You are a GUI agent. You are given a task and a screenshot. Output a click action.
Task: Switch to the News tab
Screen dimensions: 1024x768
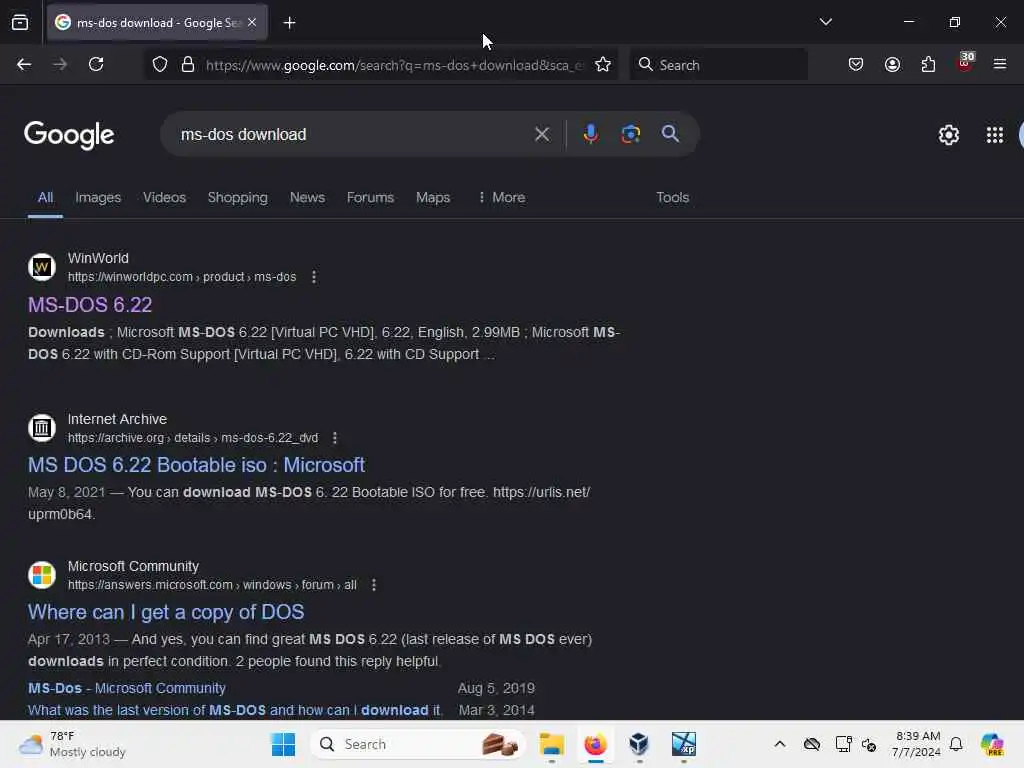pyautogui.click(x=307, y=197)
